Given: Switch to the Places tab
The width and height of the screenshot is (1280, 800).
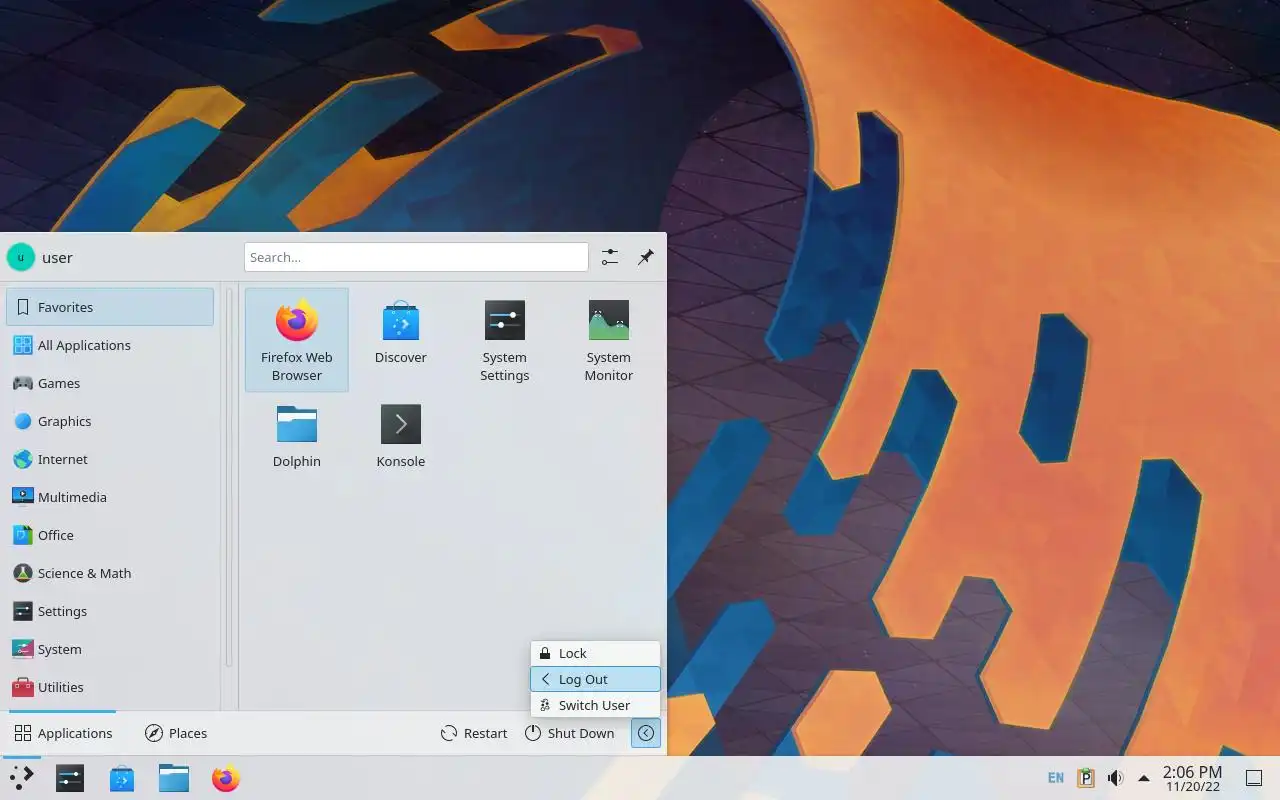Looking at the screenshot, I should 176,733.
